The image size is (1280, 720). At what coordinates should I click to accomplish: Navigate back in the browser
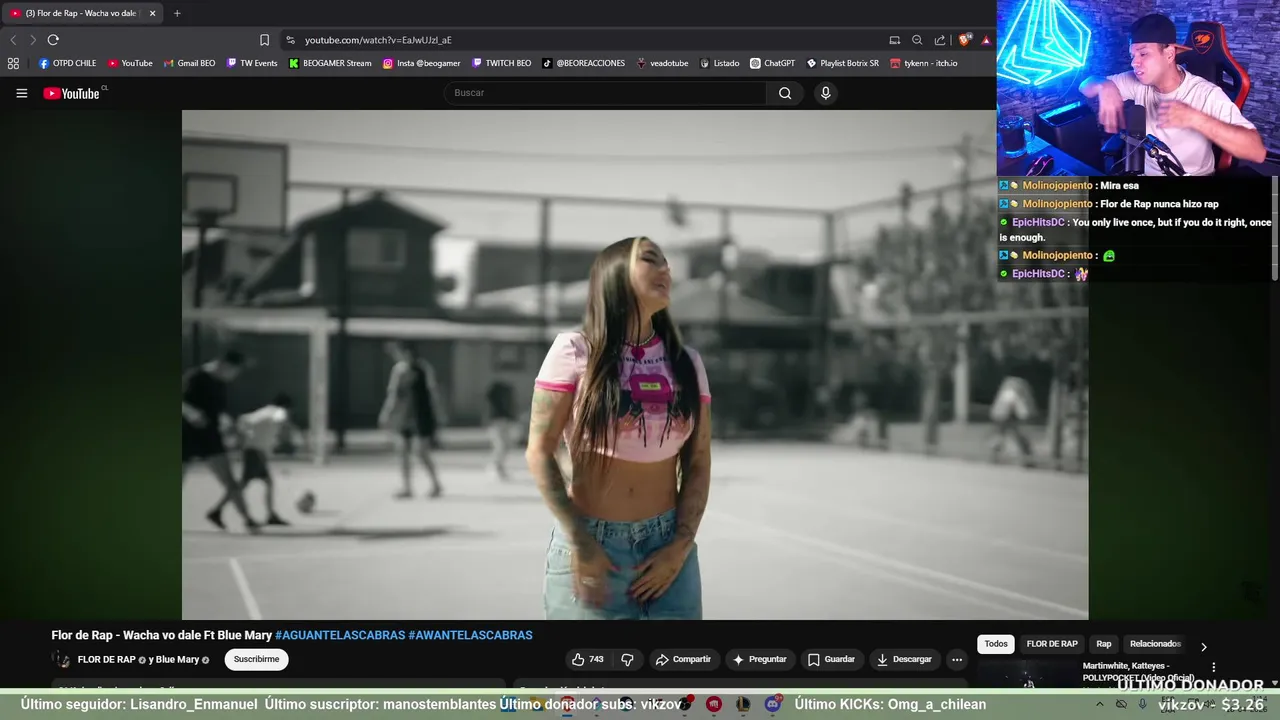(13, 40)
